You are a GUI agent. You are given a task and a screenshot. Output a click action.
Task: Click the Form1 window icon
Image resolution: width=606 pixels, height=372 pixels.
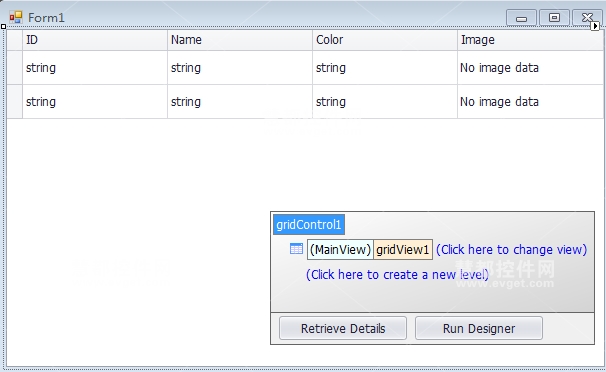click(16, 17)
